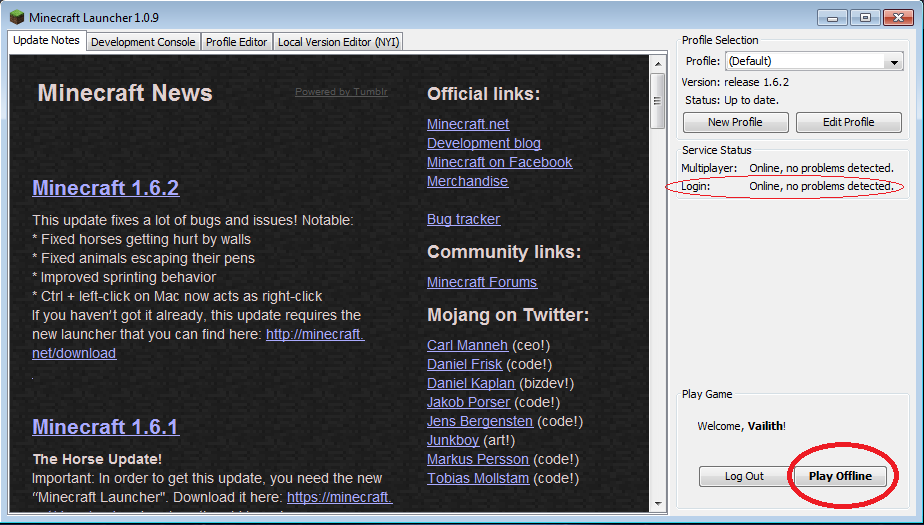
Task: Click the 'Minecraft News' heading
Action: coord(125,93)
